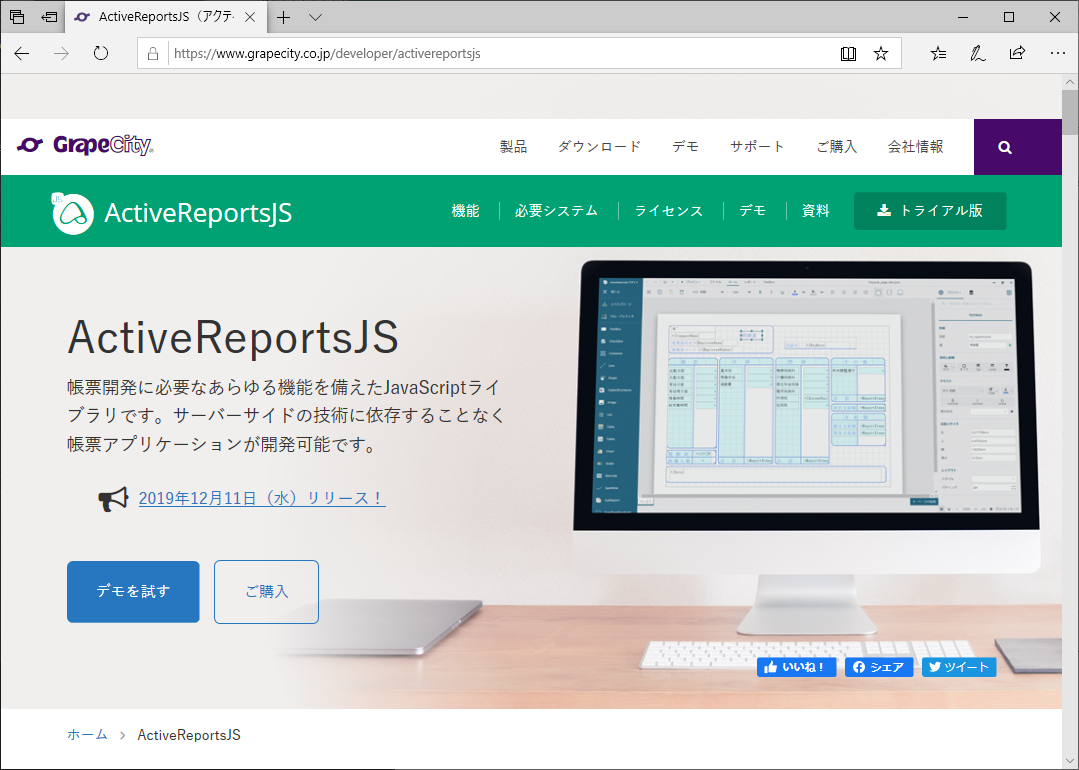The width and height of the screenshot is (1079, 770).
Task: Add page to favorites star
Action: point(881,54)
